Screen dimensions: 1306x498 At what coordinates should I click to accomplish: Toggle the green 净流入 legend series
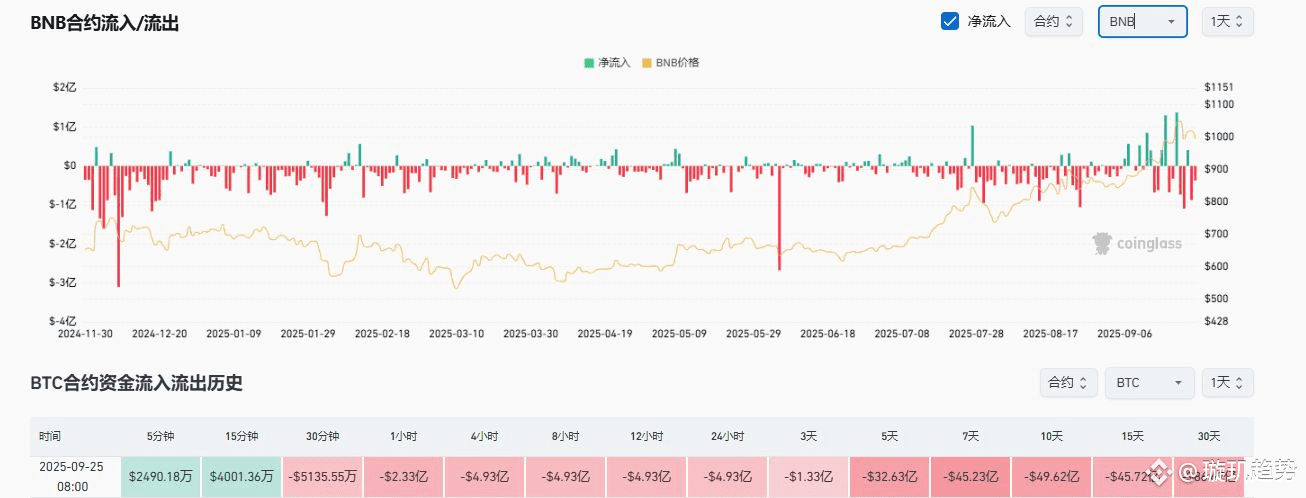coord(608,62)
